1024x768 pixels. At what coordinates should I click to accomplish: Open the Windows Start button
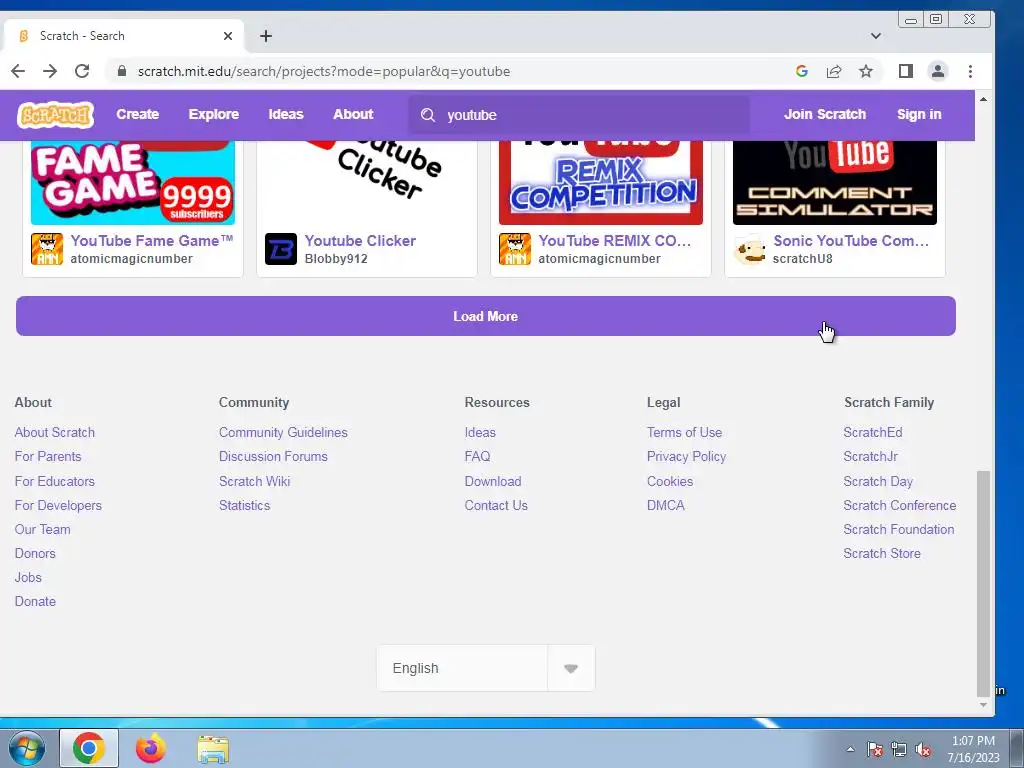[25, 748]
